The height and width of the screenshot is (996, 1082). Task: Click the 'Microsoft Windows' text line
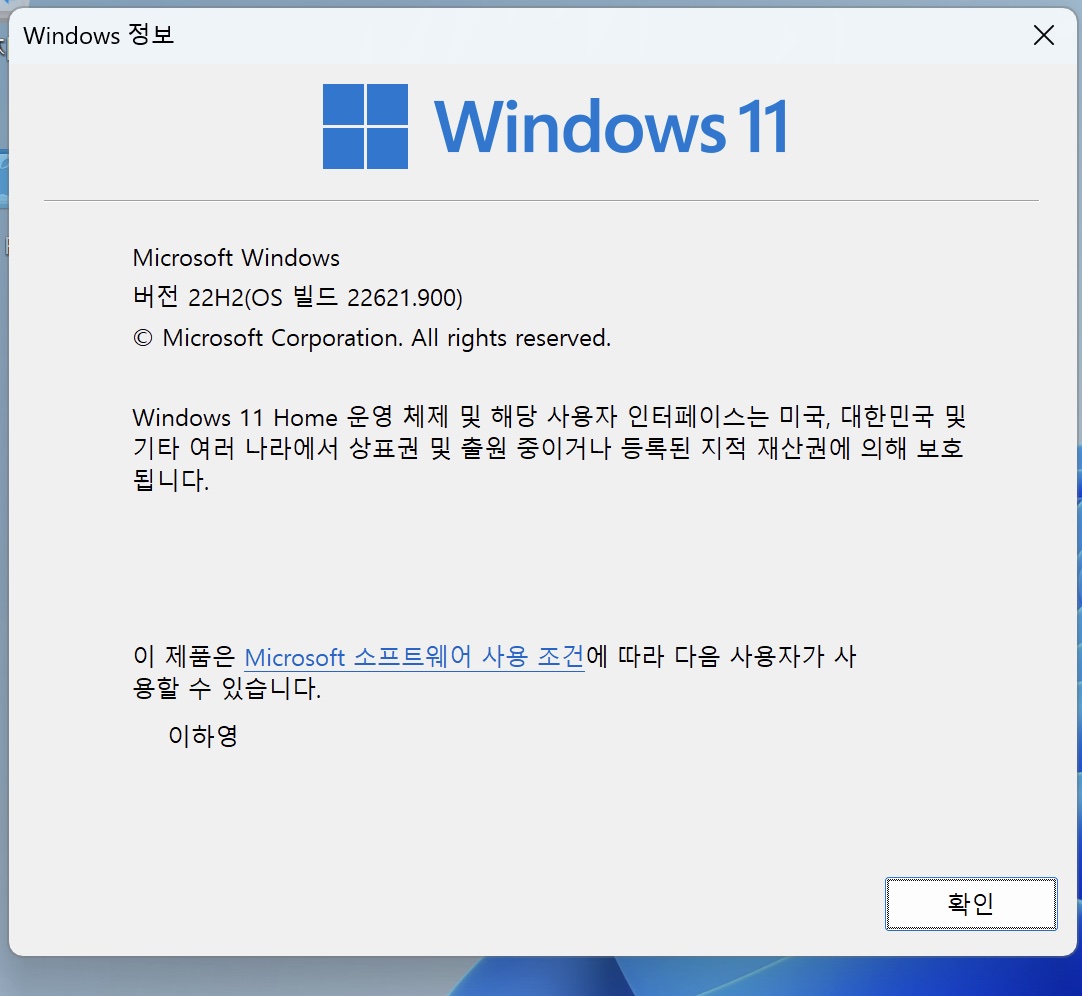click(x=236, y=257)
